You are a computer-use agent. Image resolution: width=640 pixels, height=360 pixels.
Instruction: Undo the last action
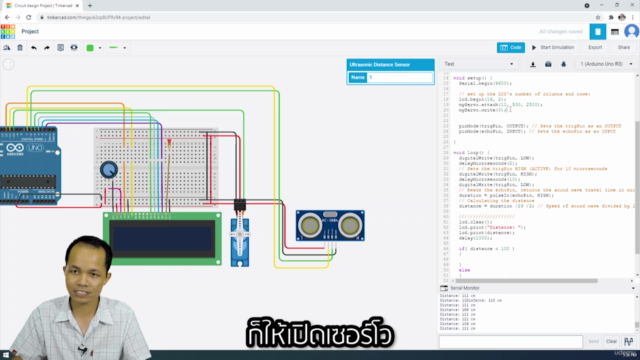[34, 48]
